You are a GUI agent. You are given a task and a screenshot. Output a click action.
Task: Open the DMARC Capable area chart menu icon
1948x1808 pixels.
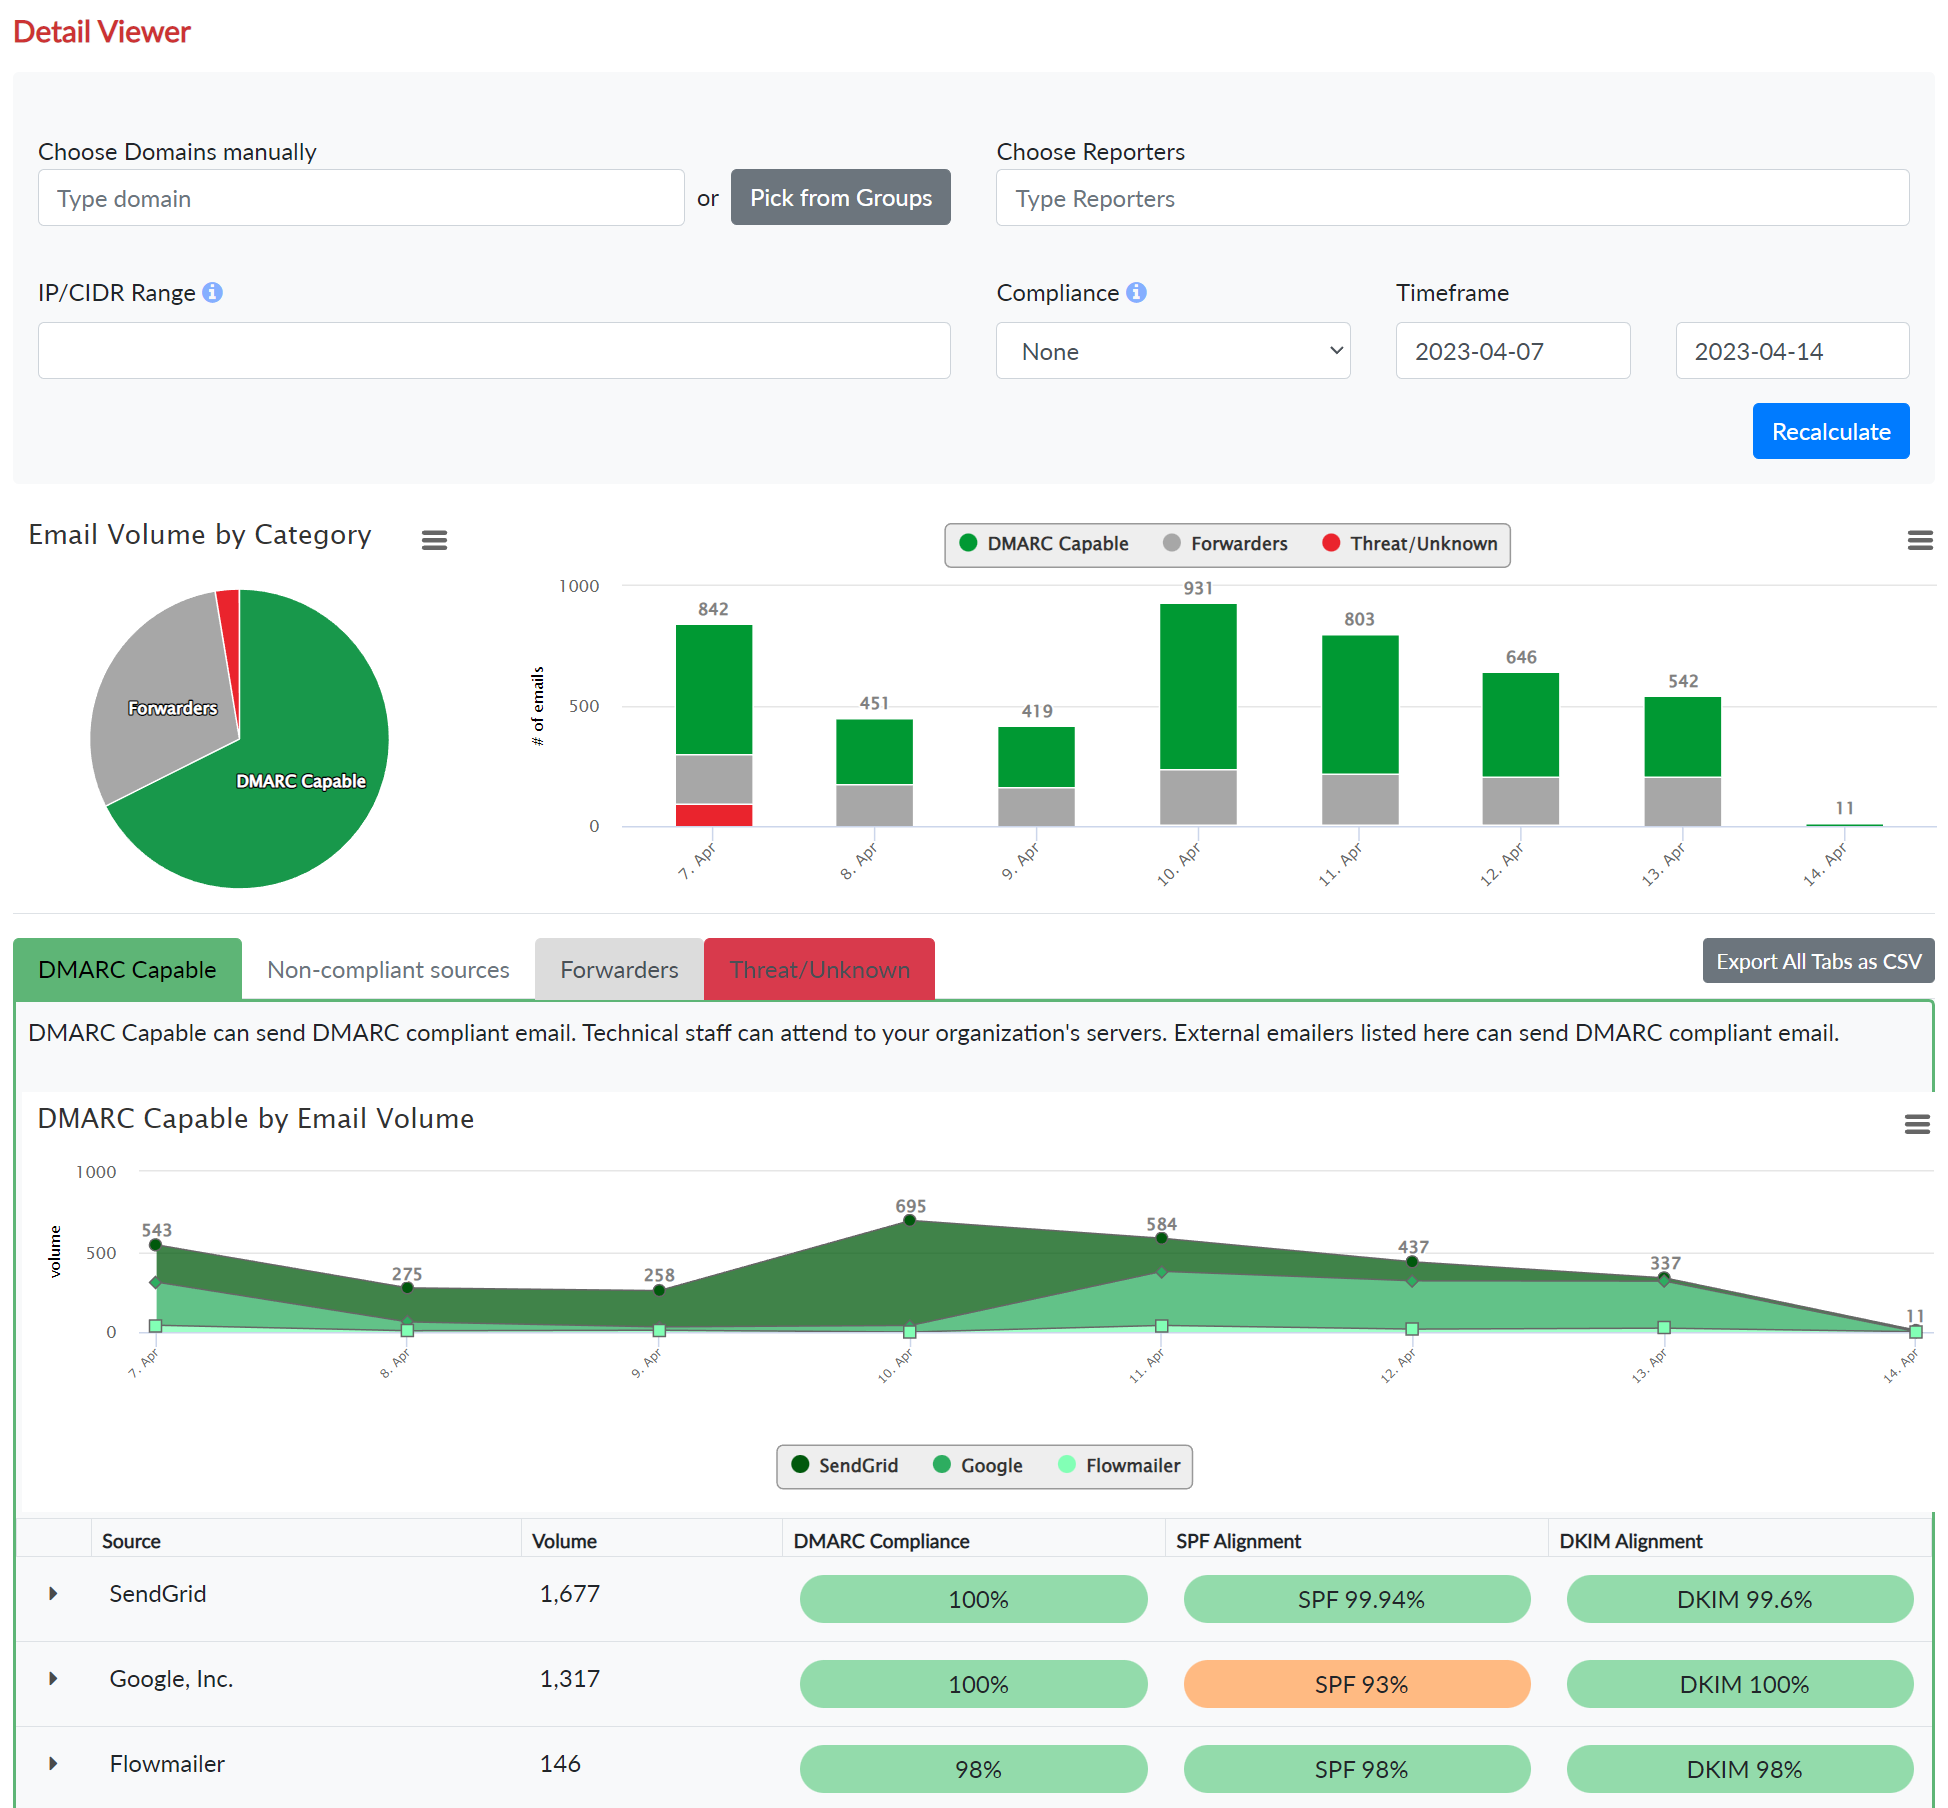[x=1916, y=1124]
